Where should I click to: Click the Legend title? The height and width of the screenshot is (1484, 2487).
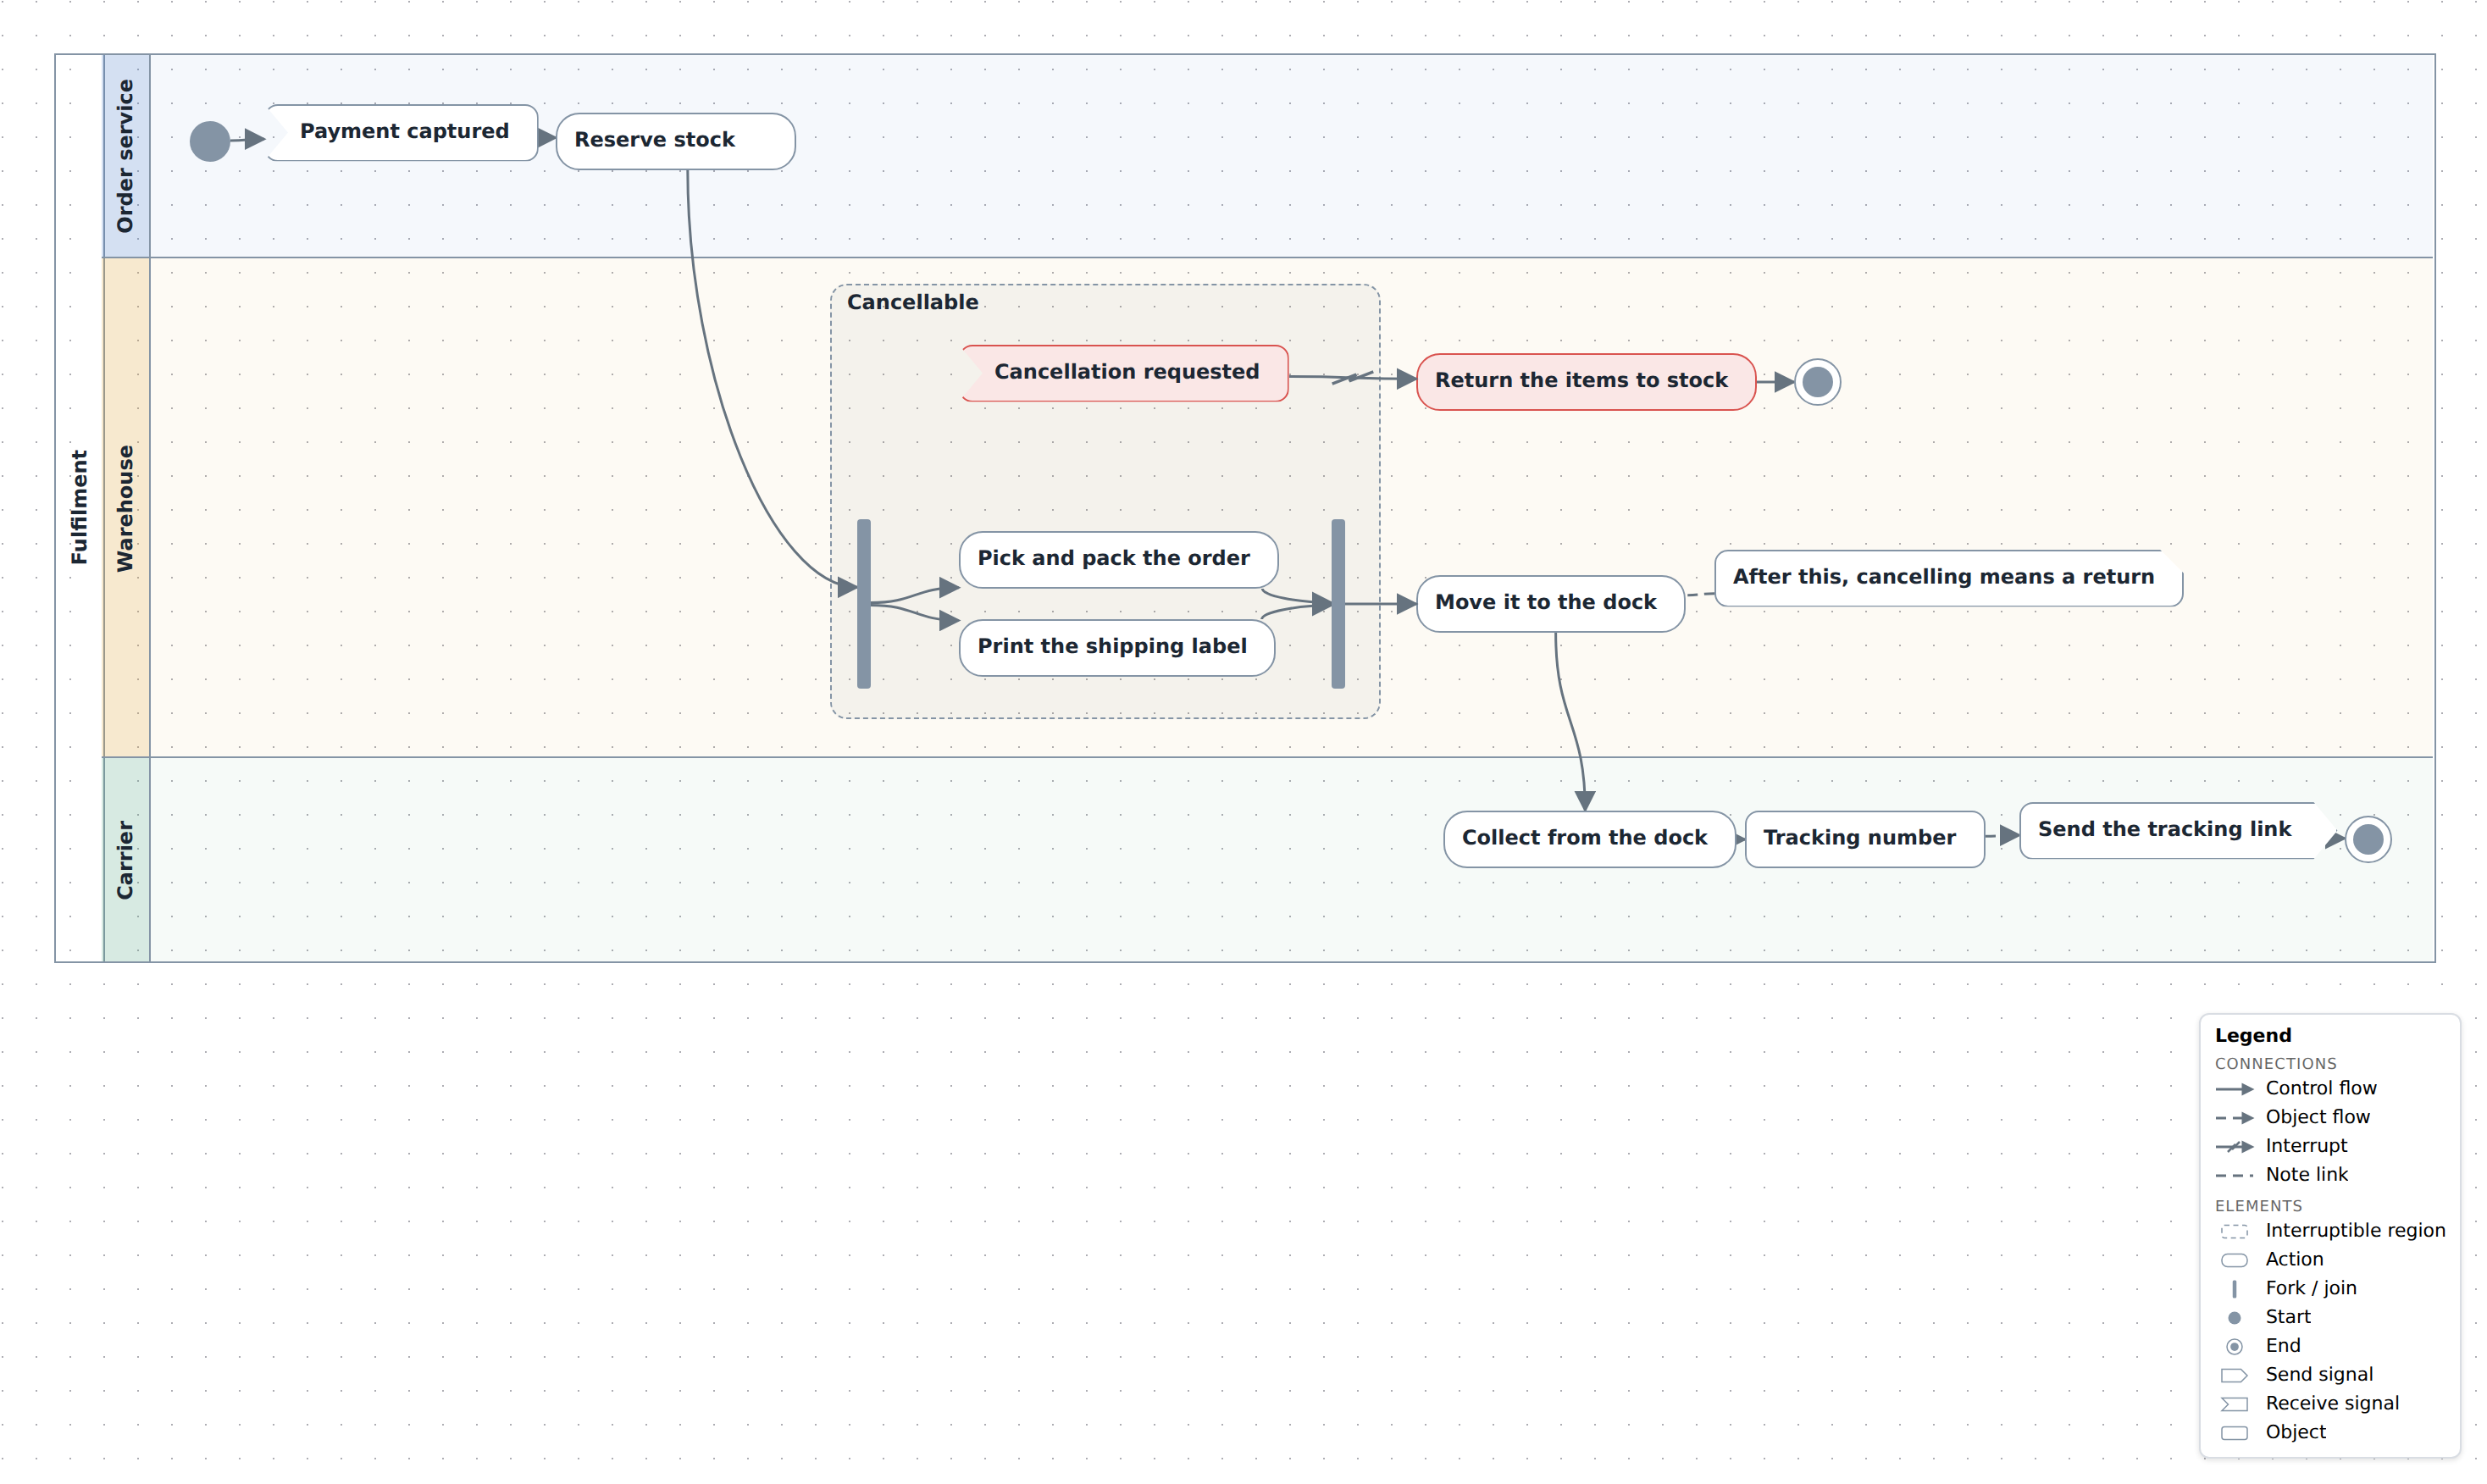(2252, 1036)
